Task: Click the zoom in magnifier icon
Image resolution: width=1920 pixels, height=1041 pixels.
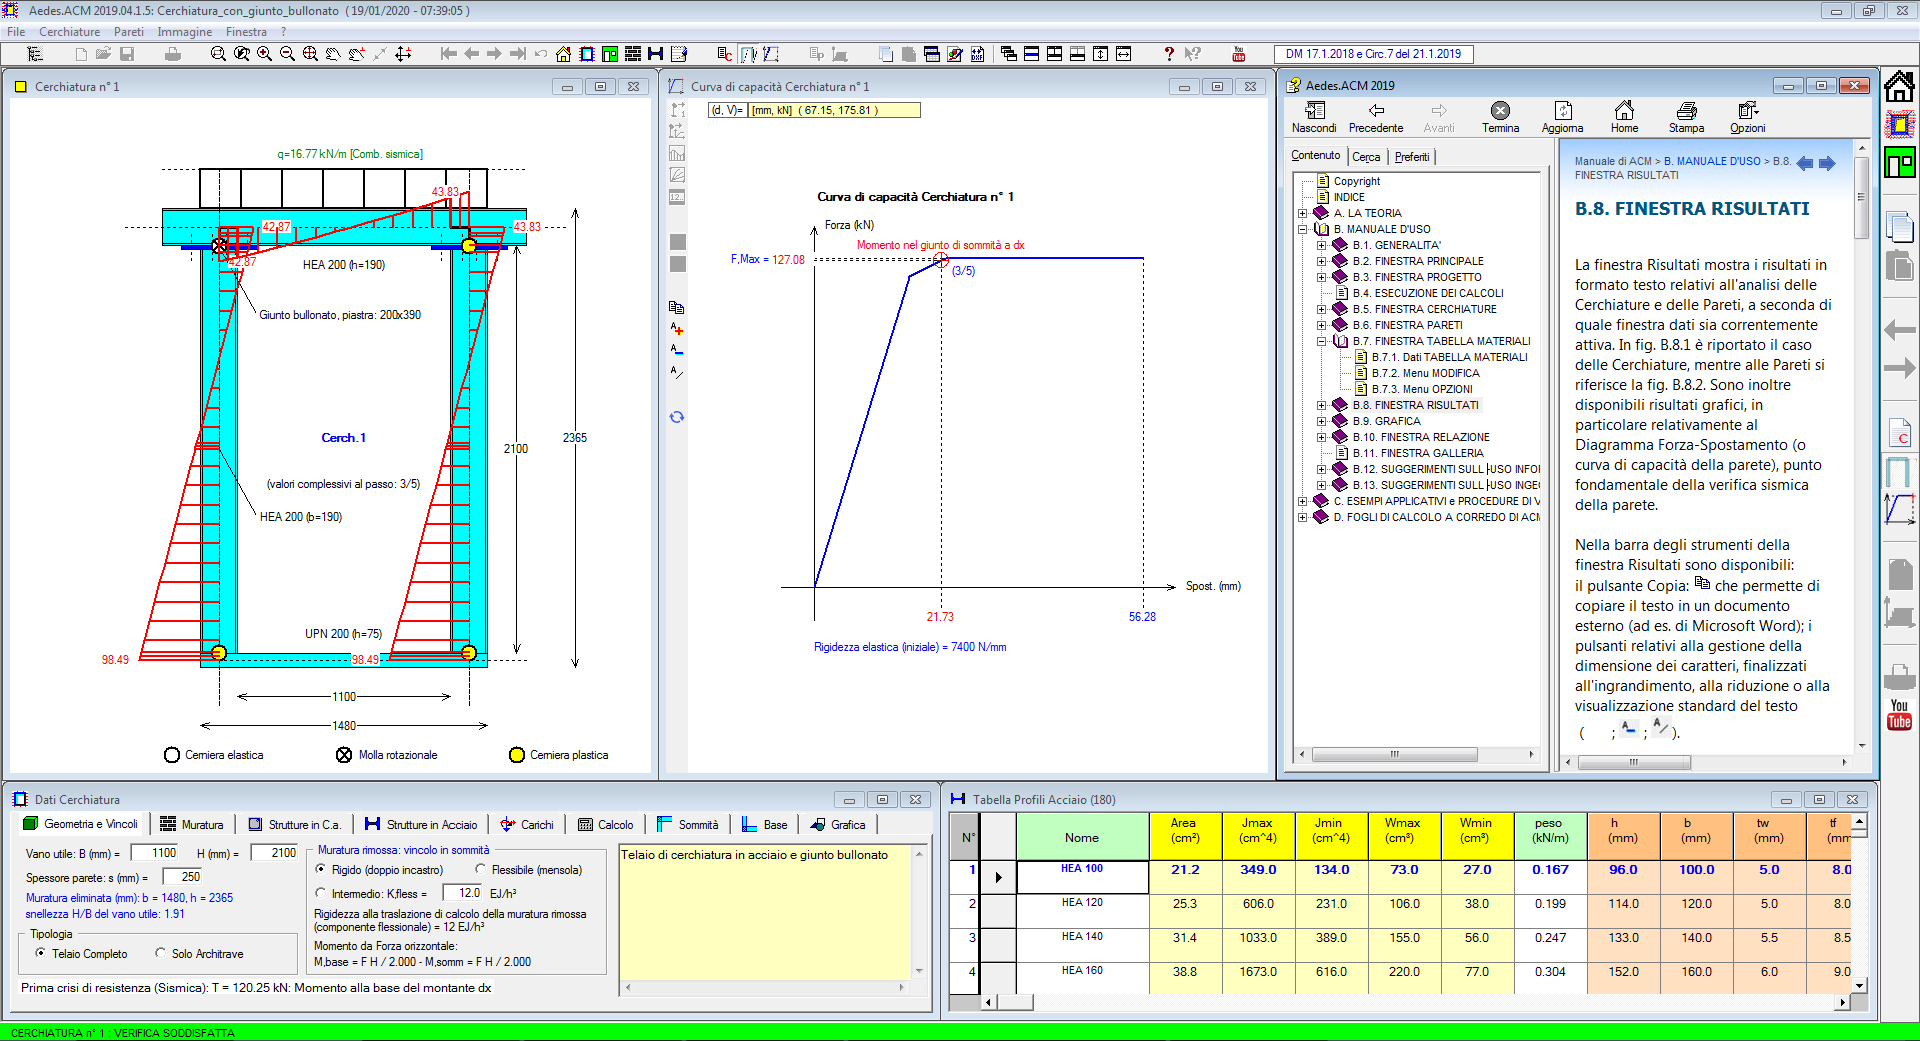Action: pyautogui.click(x=264, y=54)
